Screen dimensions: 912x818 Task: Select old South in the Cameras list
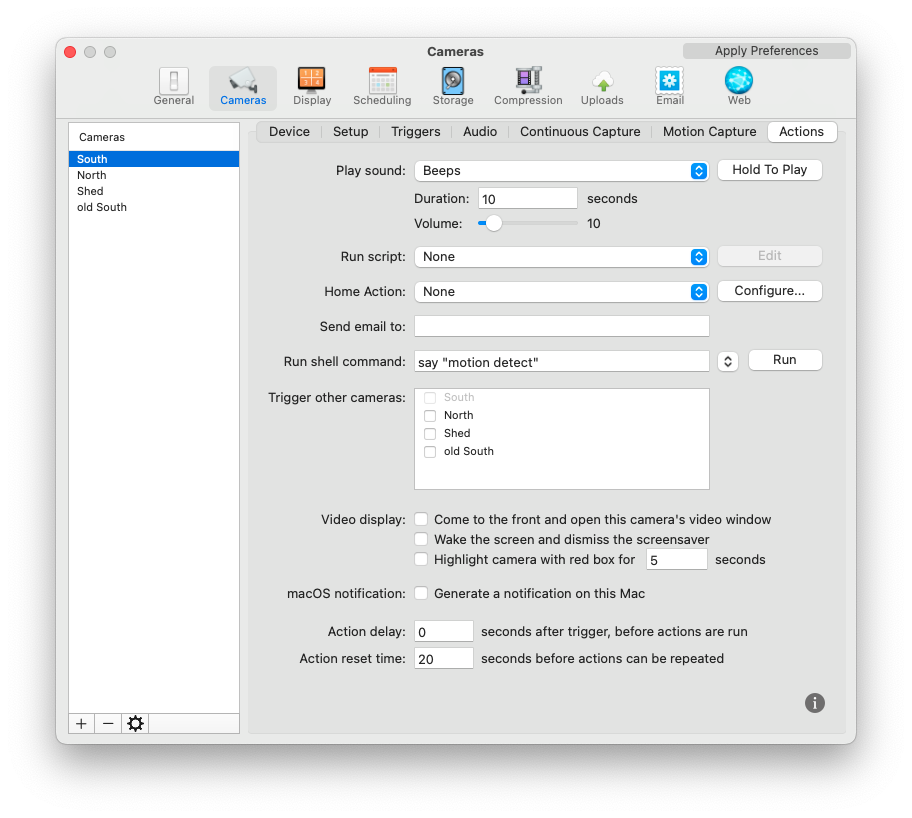pos(154,207)
